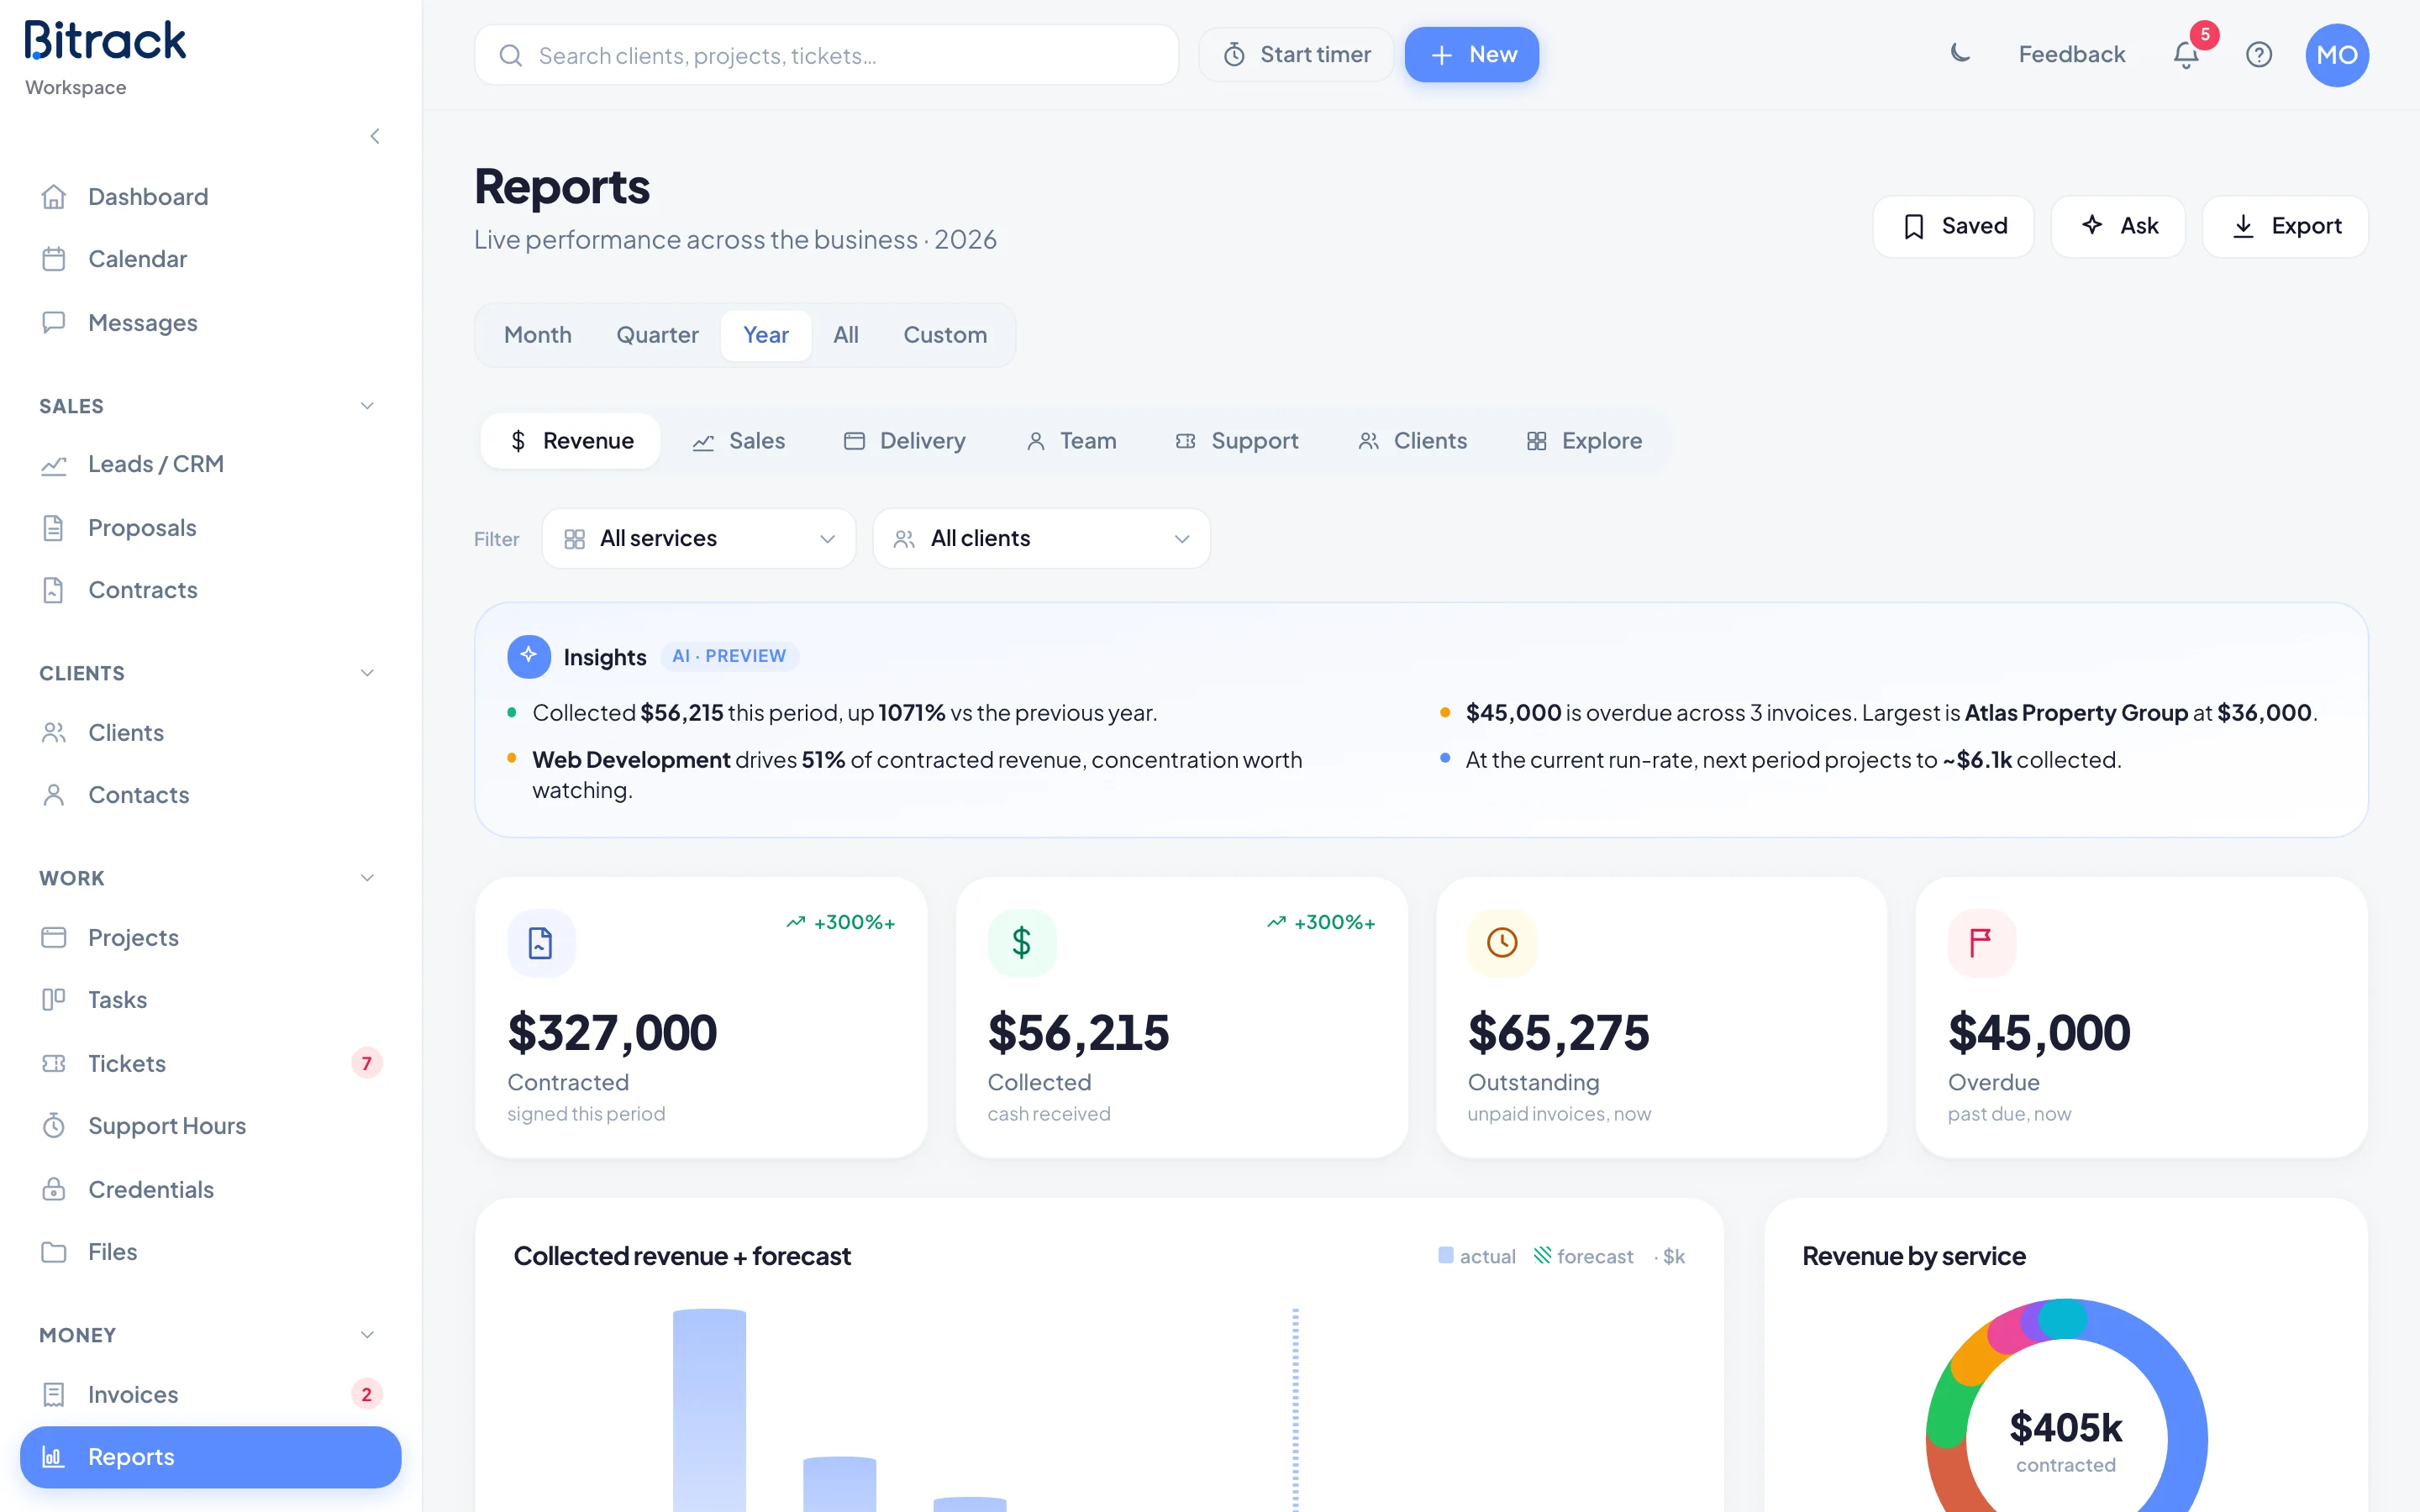Click the search clients input field
This screenshot has width=2420, height=1512.
tap(827, 55)
